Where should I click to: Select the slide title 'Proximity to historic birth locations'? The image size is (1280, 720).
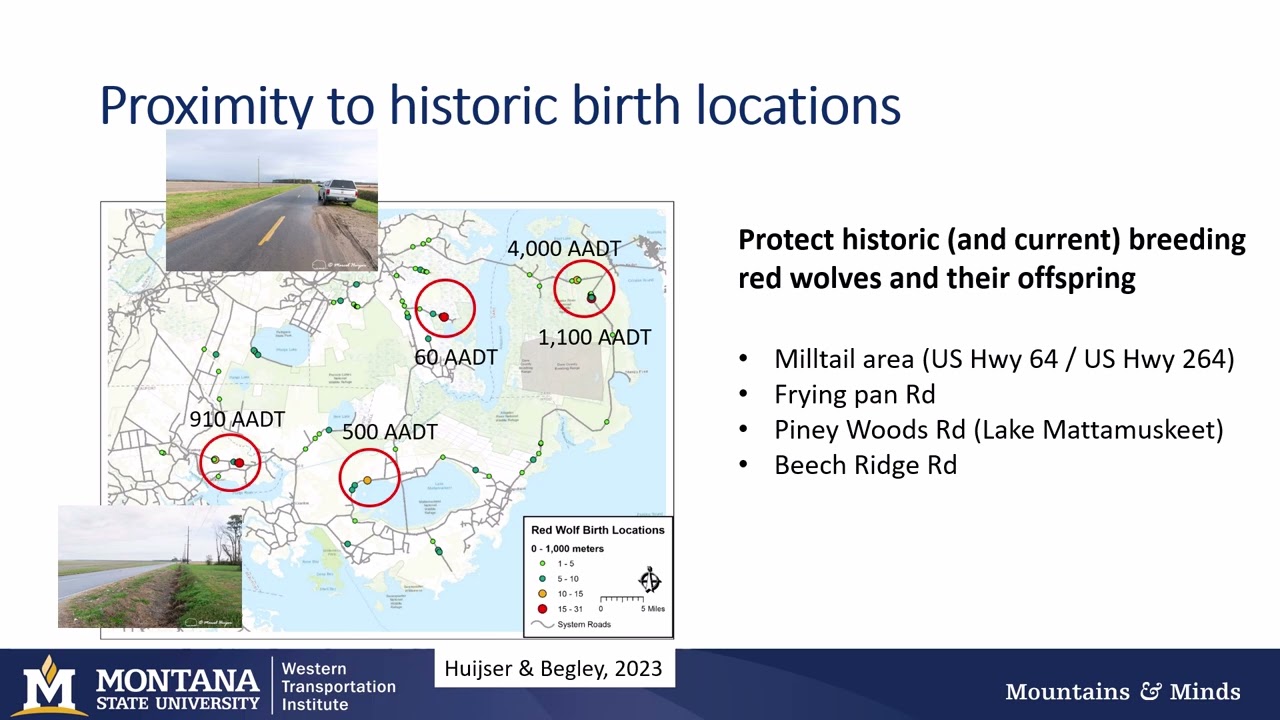click(500, 104)
